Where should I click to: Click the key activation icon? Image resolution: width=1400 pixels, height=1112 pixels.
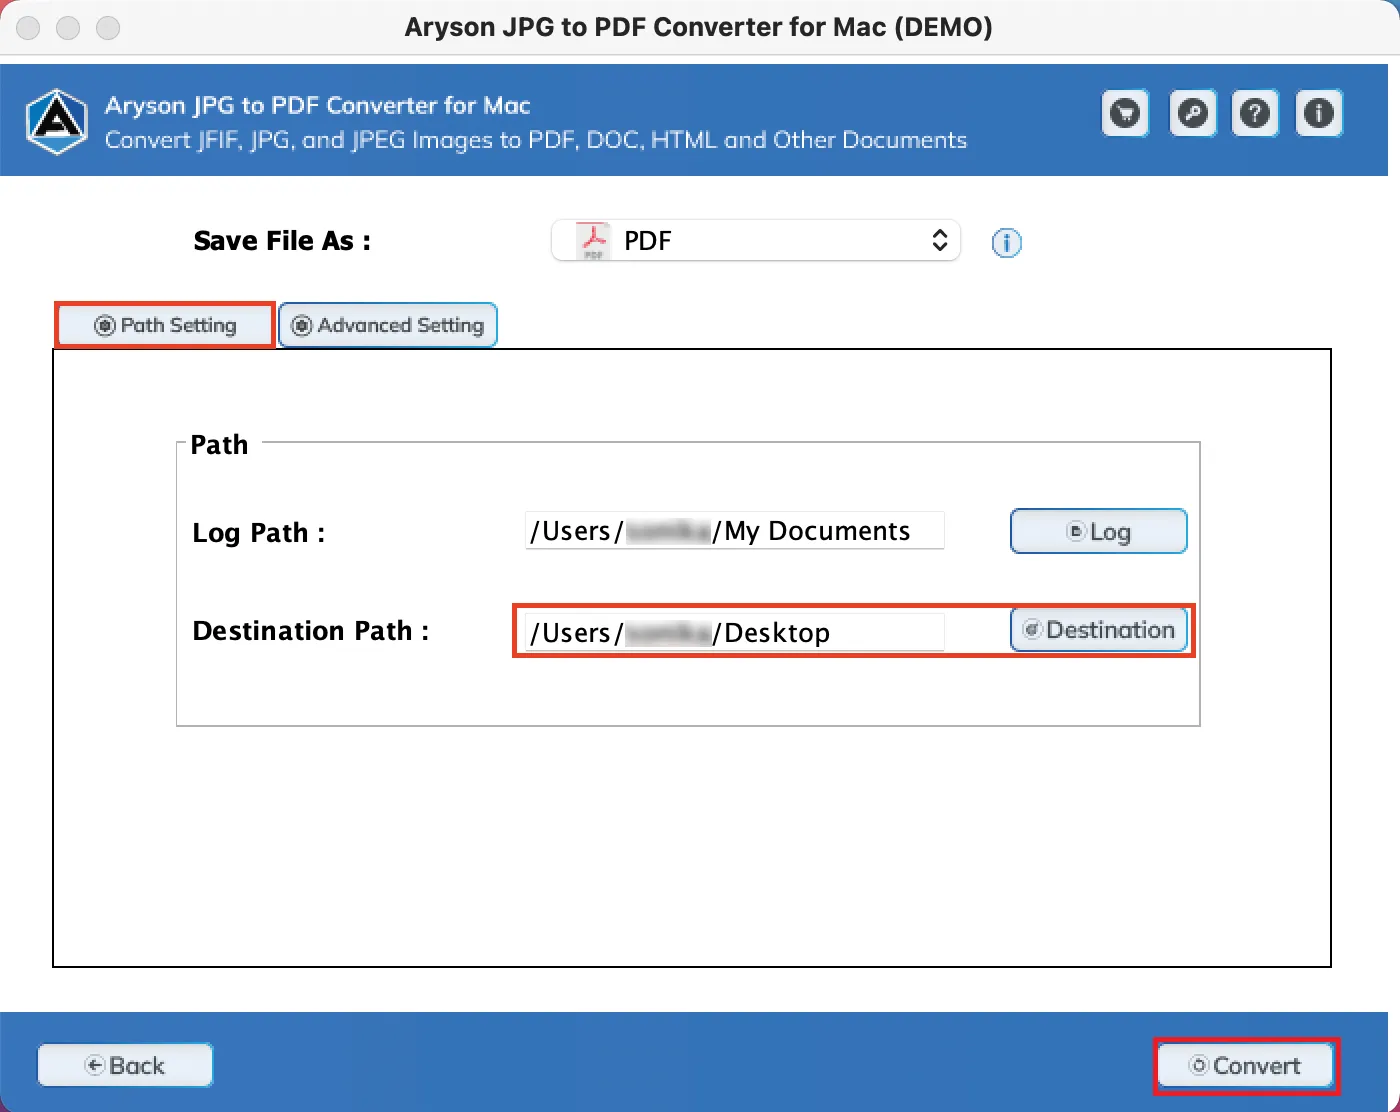coord(1192,113)
